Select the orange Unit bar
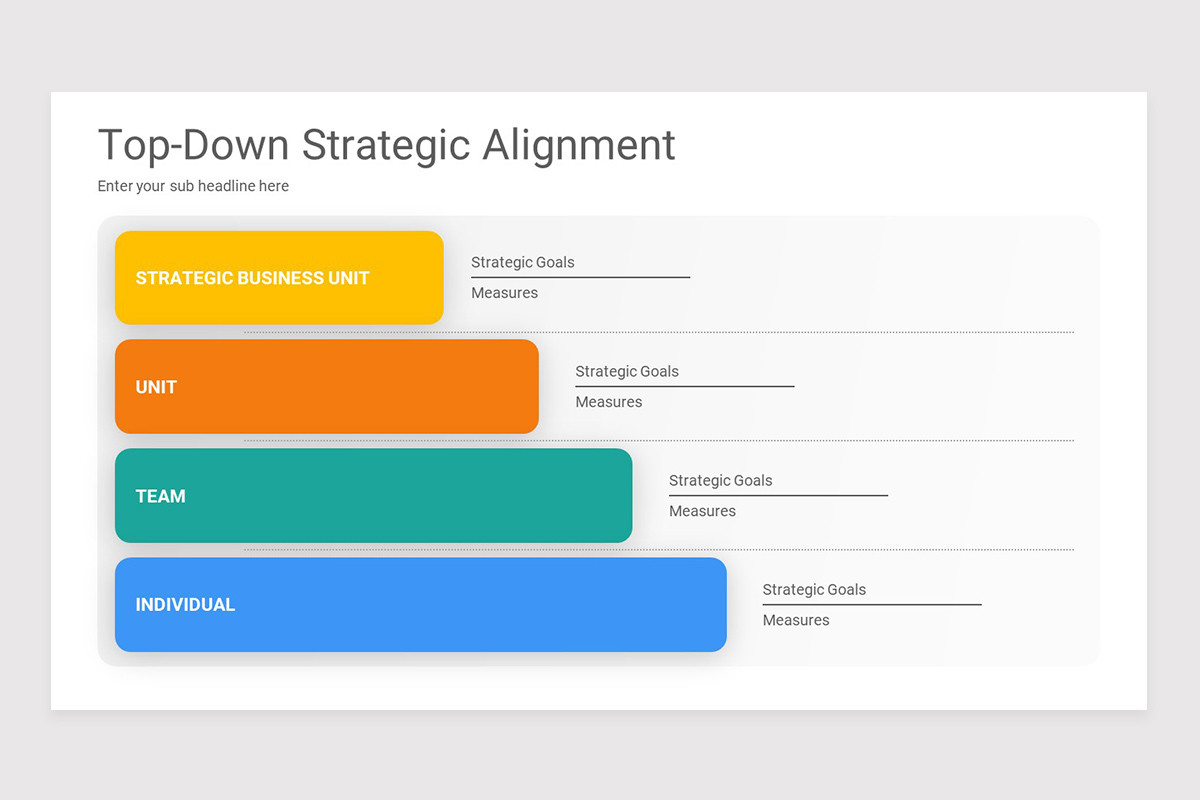 click(326, 386)
